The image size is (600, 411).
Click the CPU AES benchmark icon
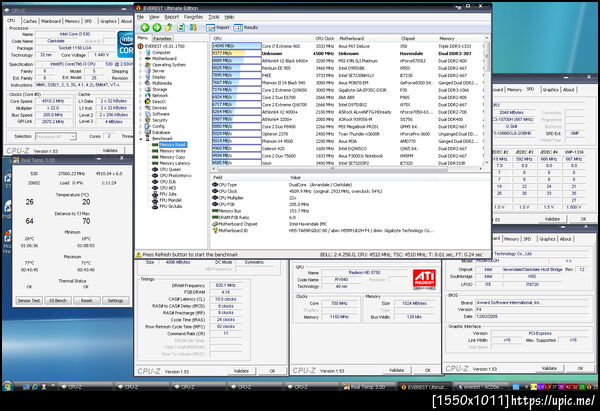[155, 188]
